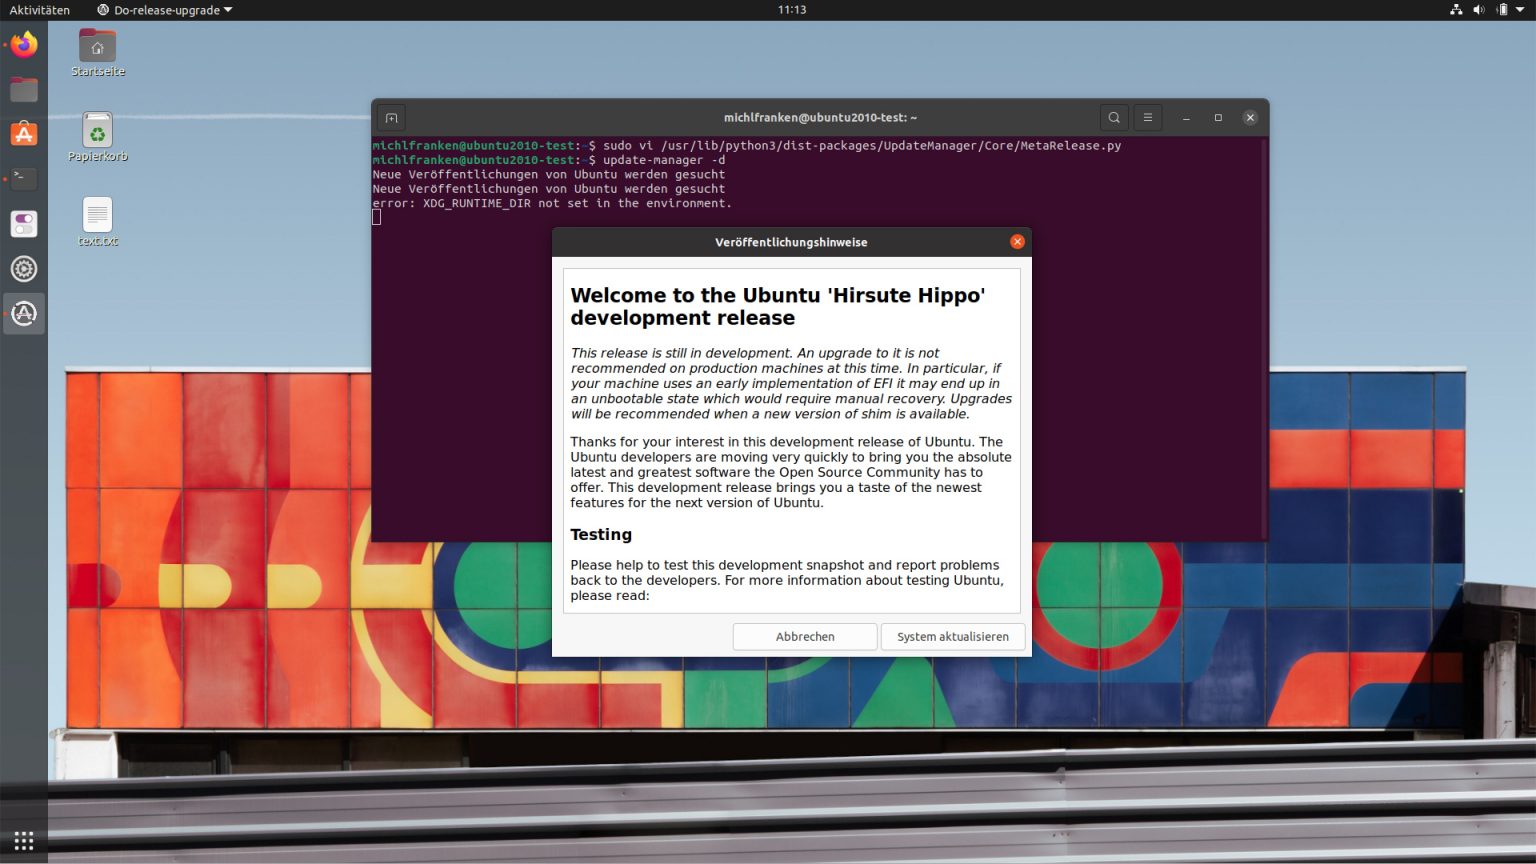Click terminal line 'error: XDG_RUNTIME_DIR not set'
The width and height of the screenshot is (1536, 864).
coord(552,203)
